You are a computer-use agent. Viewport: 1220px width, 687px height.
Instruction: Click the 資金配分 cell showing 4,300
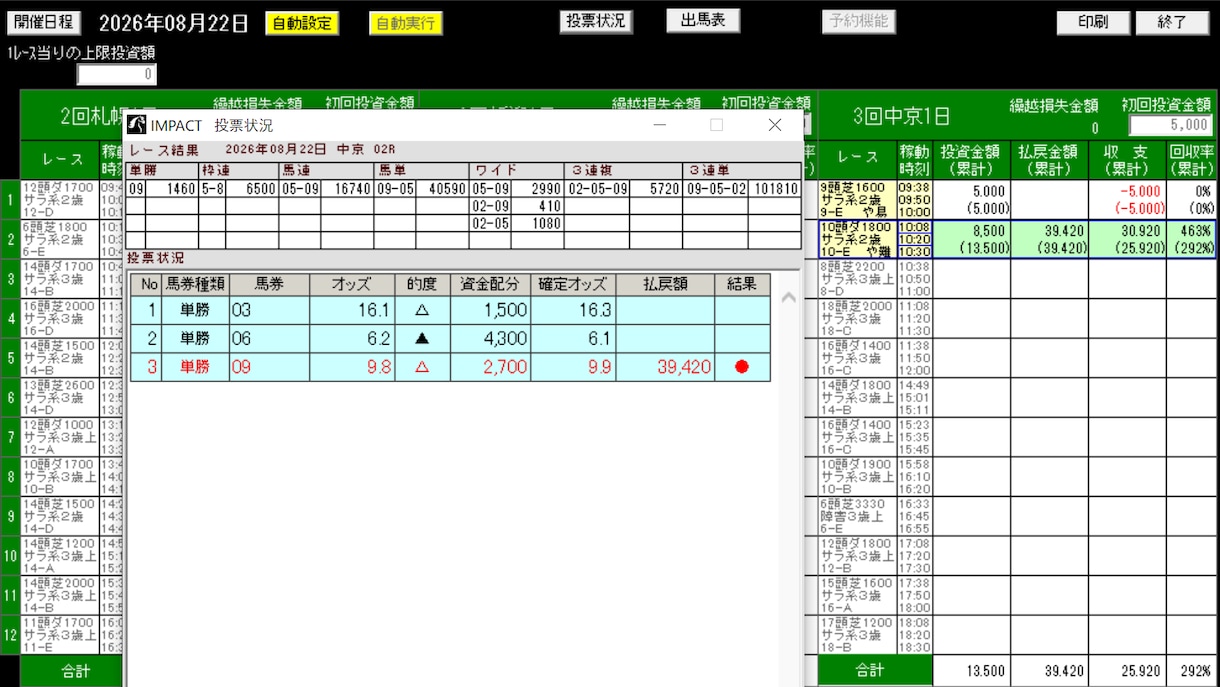(490, 339)
